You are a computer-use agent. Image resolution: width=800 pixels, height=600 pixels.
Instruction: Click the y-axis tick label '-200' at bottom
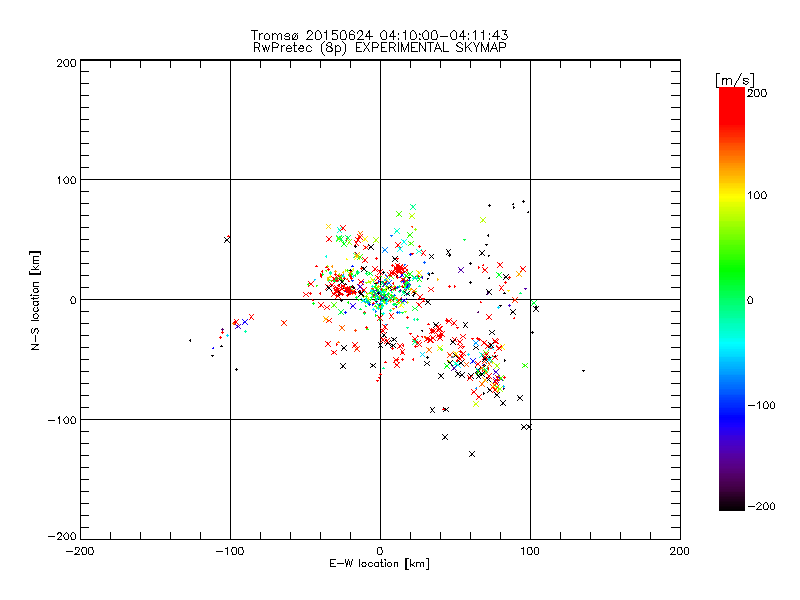pos(62,536)
